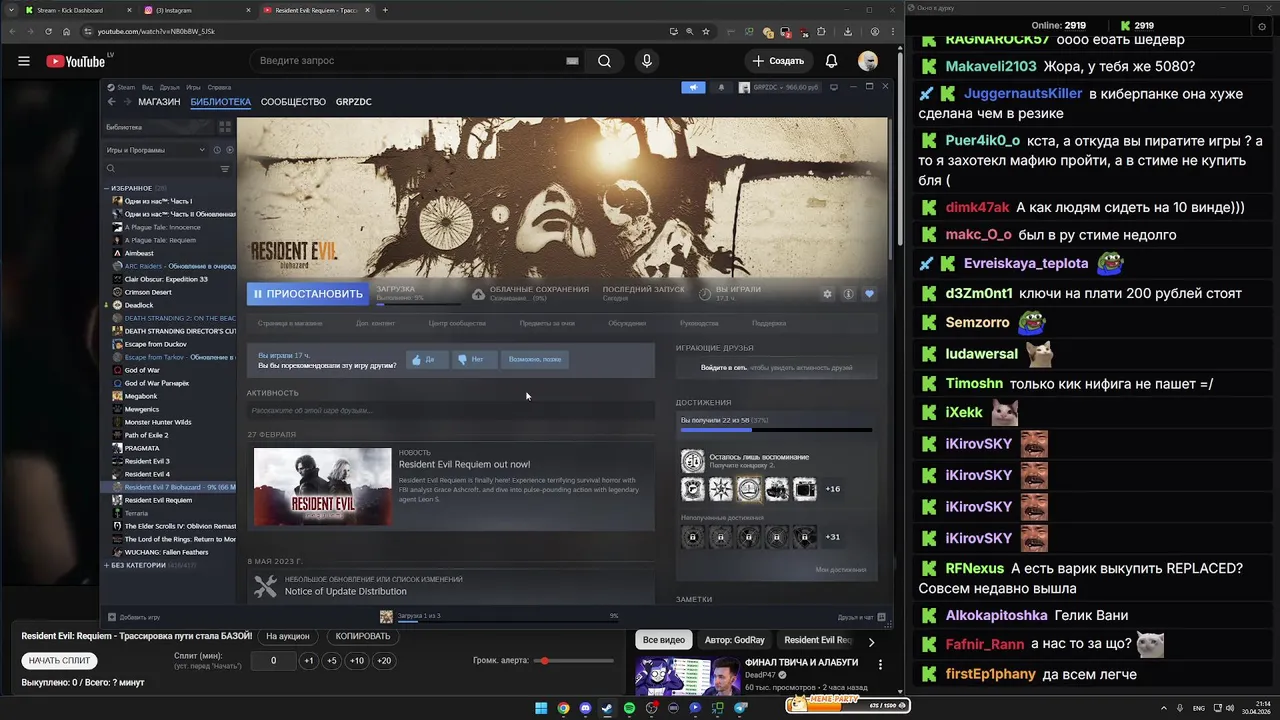Open Steam from Windows taskbar

[x=607, y=708]
